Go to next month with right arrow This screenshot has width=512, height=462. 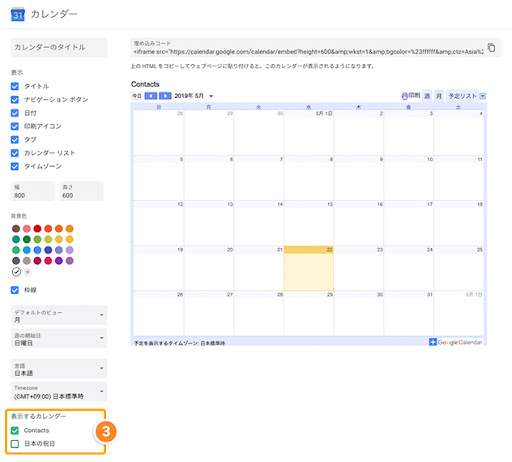(165, 96)
